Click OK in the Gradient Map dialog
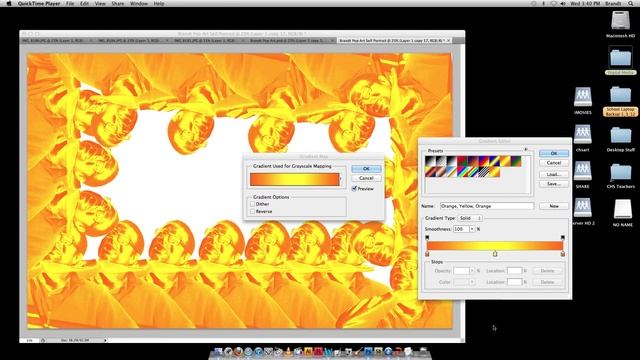The image size is (640, 360). pos(366,169)
